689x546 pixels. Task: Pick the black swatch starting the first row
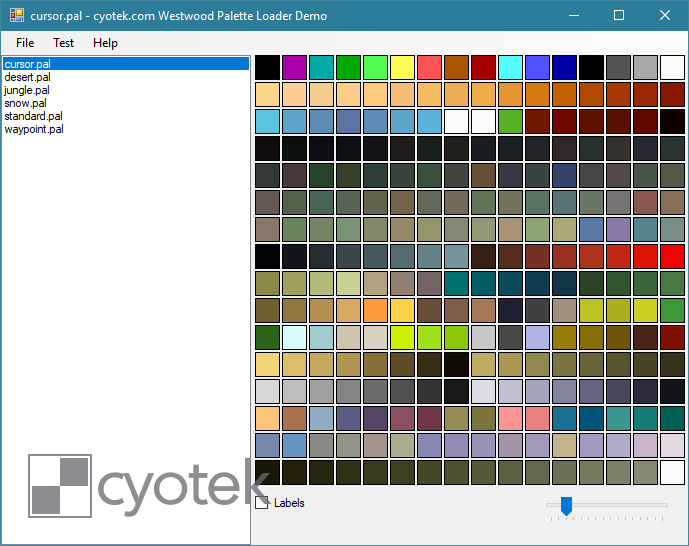point(267,67)
